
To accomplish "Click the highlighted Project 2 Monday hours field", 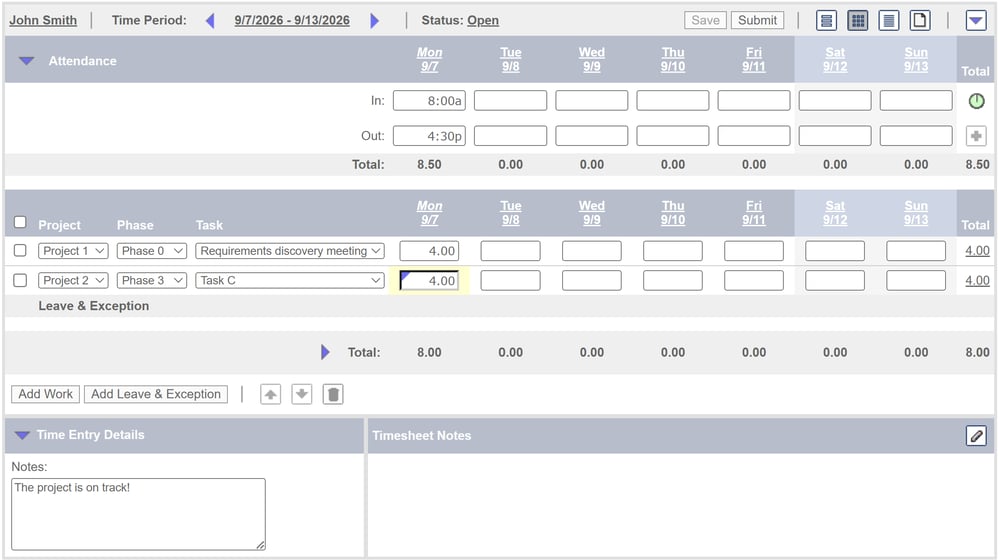I will point(429,281).
